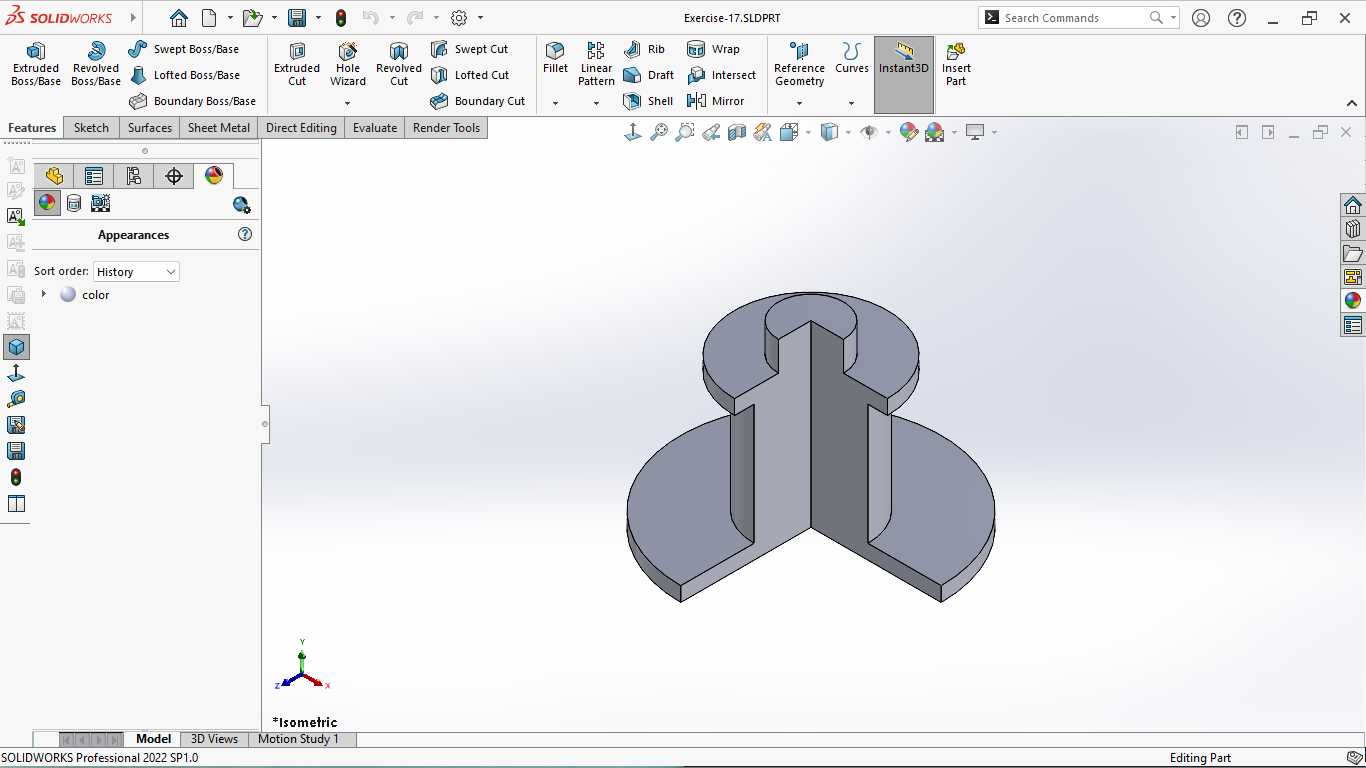Switch to the Surfaces tab
Screen dimensions: 1366x768
coord(150,128)
